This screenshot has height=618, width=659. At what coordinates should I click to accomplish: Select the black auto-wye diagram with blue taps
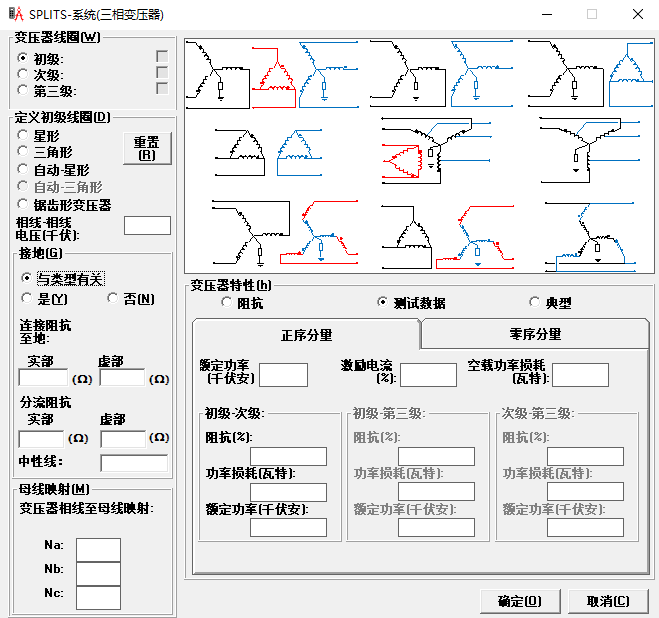(x=590, y=150)
